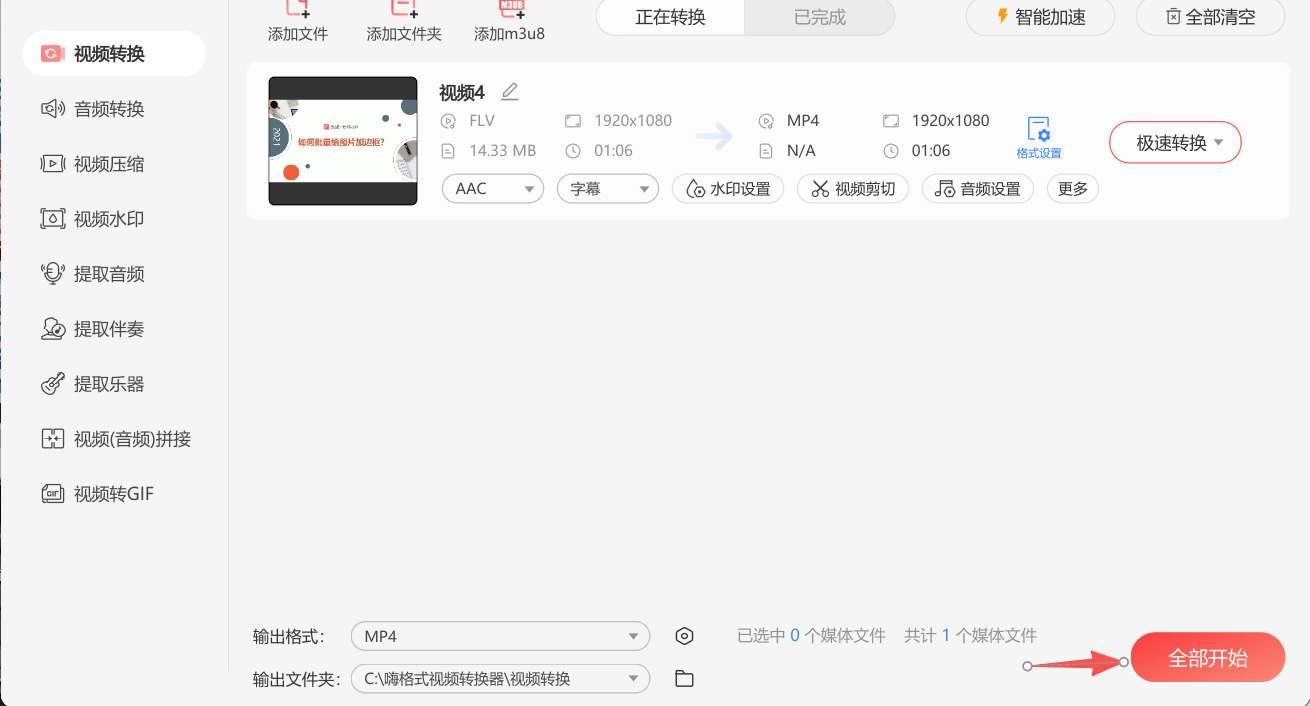
Task: Open the AAC audio codec dropdown
Action: (x=492, y=188)
